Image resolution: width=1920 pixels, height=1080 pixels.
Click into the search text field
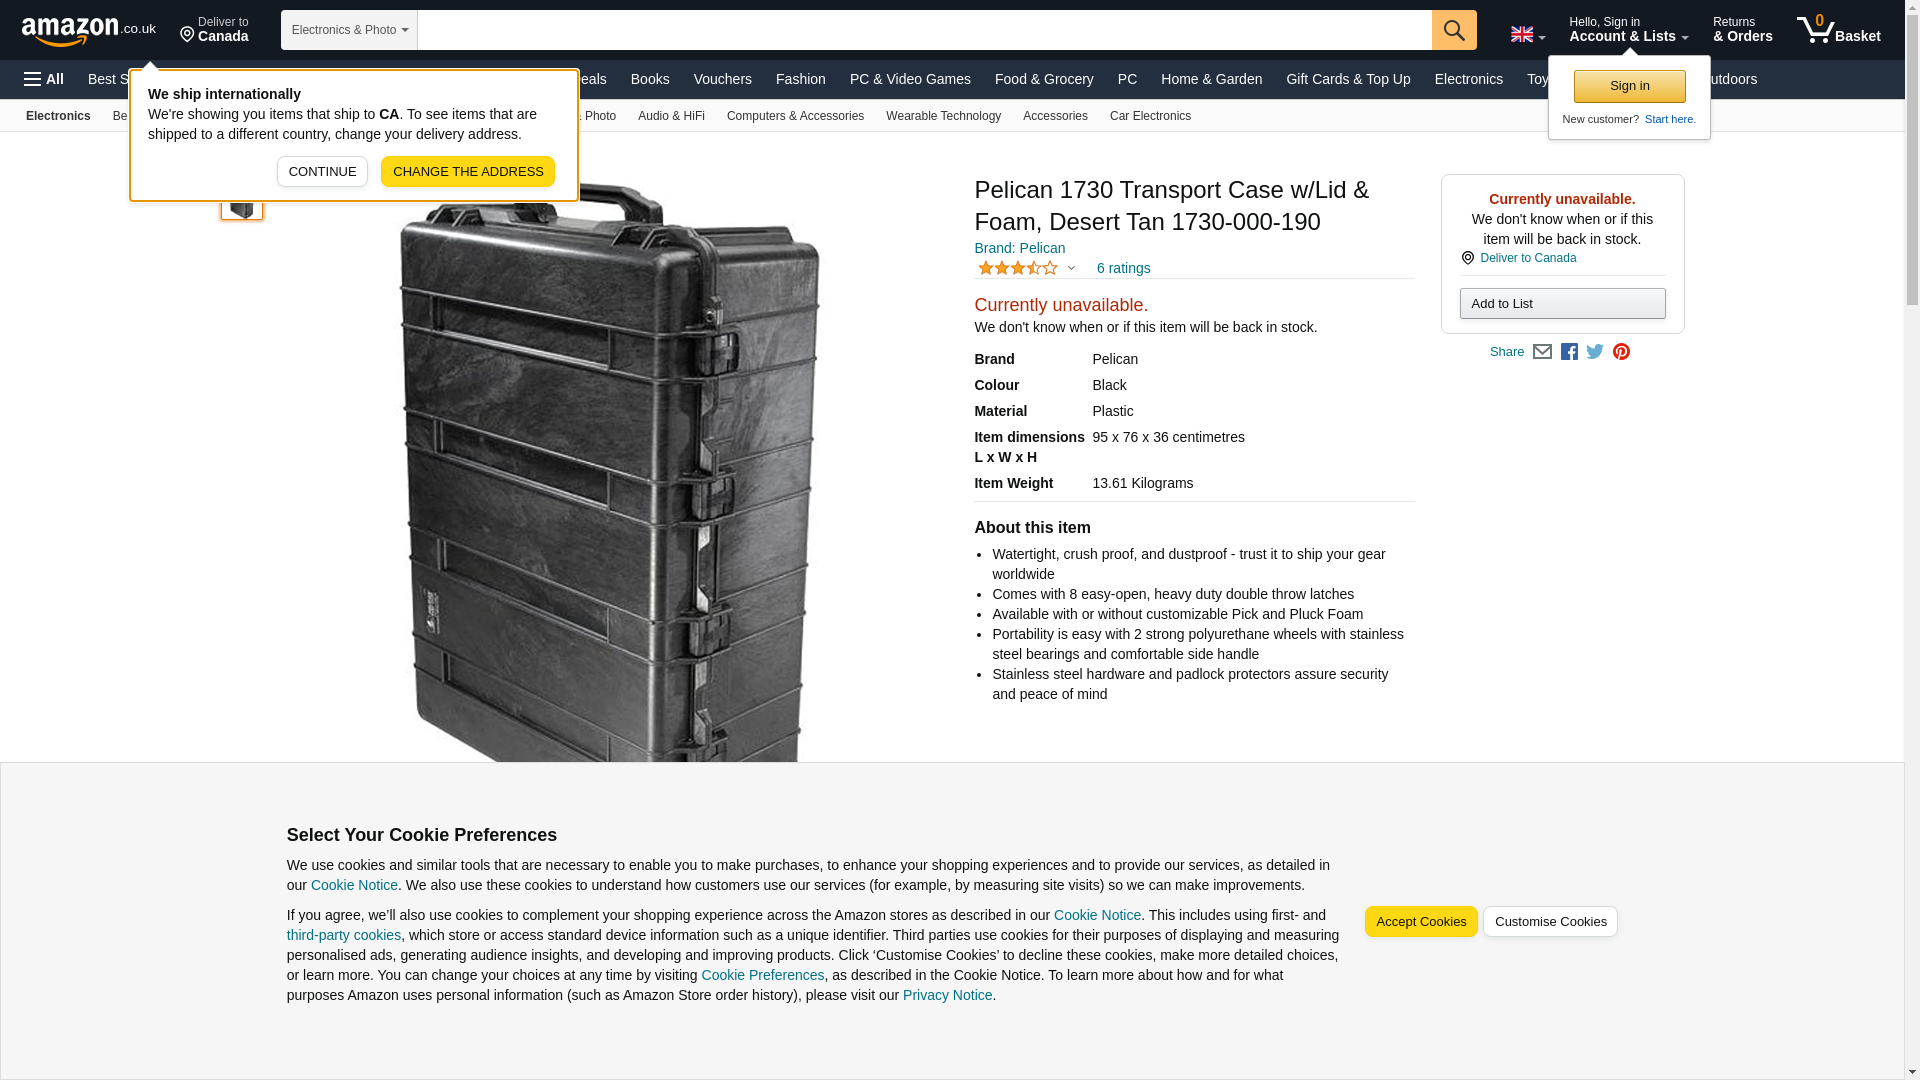tap(924, 30)
